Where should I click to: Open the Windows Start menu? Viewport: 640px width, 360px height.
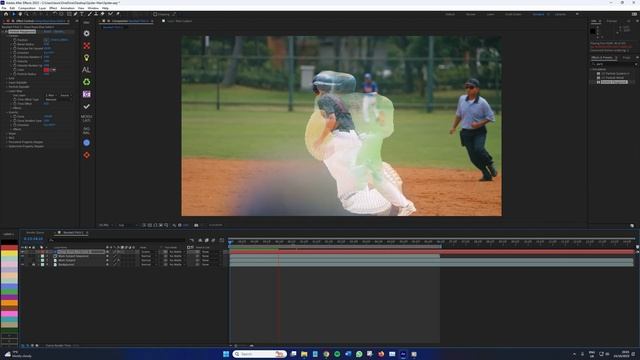pyautogui.click(x=226, y=354)
